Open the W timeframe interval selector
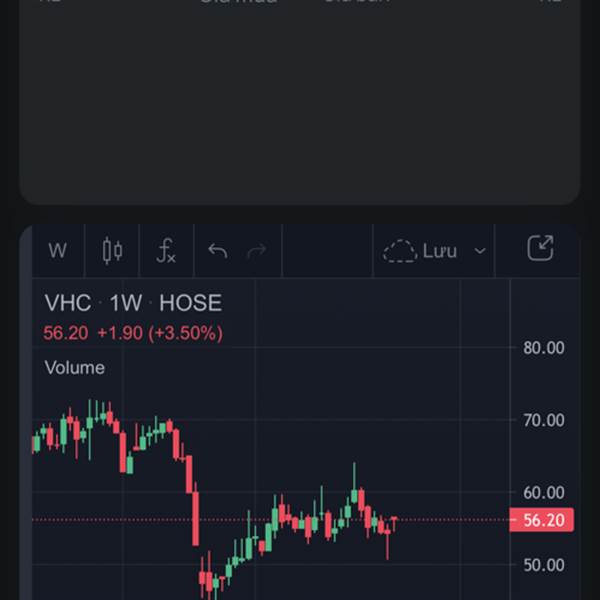Viewport: 600px width, 600px height. tap(58, 251)
